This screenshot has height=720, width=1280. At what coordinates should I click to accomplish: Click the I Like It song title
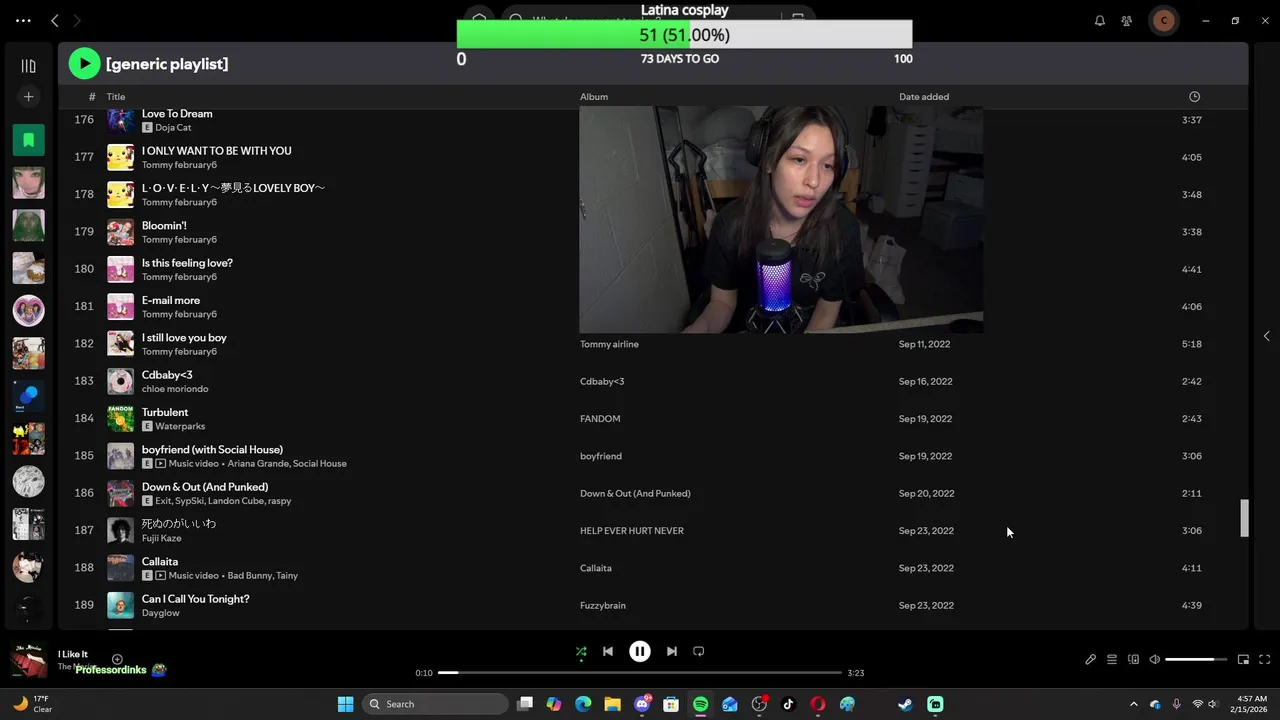[x=73, y=654]
